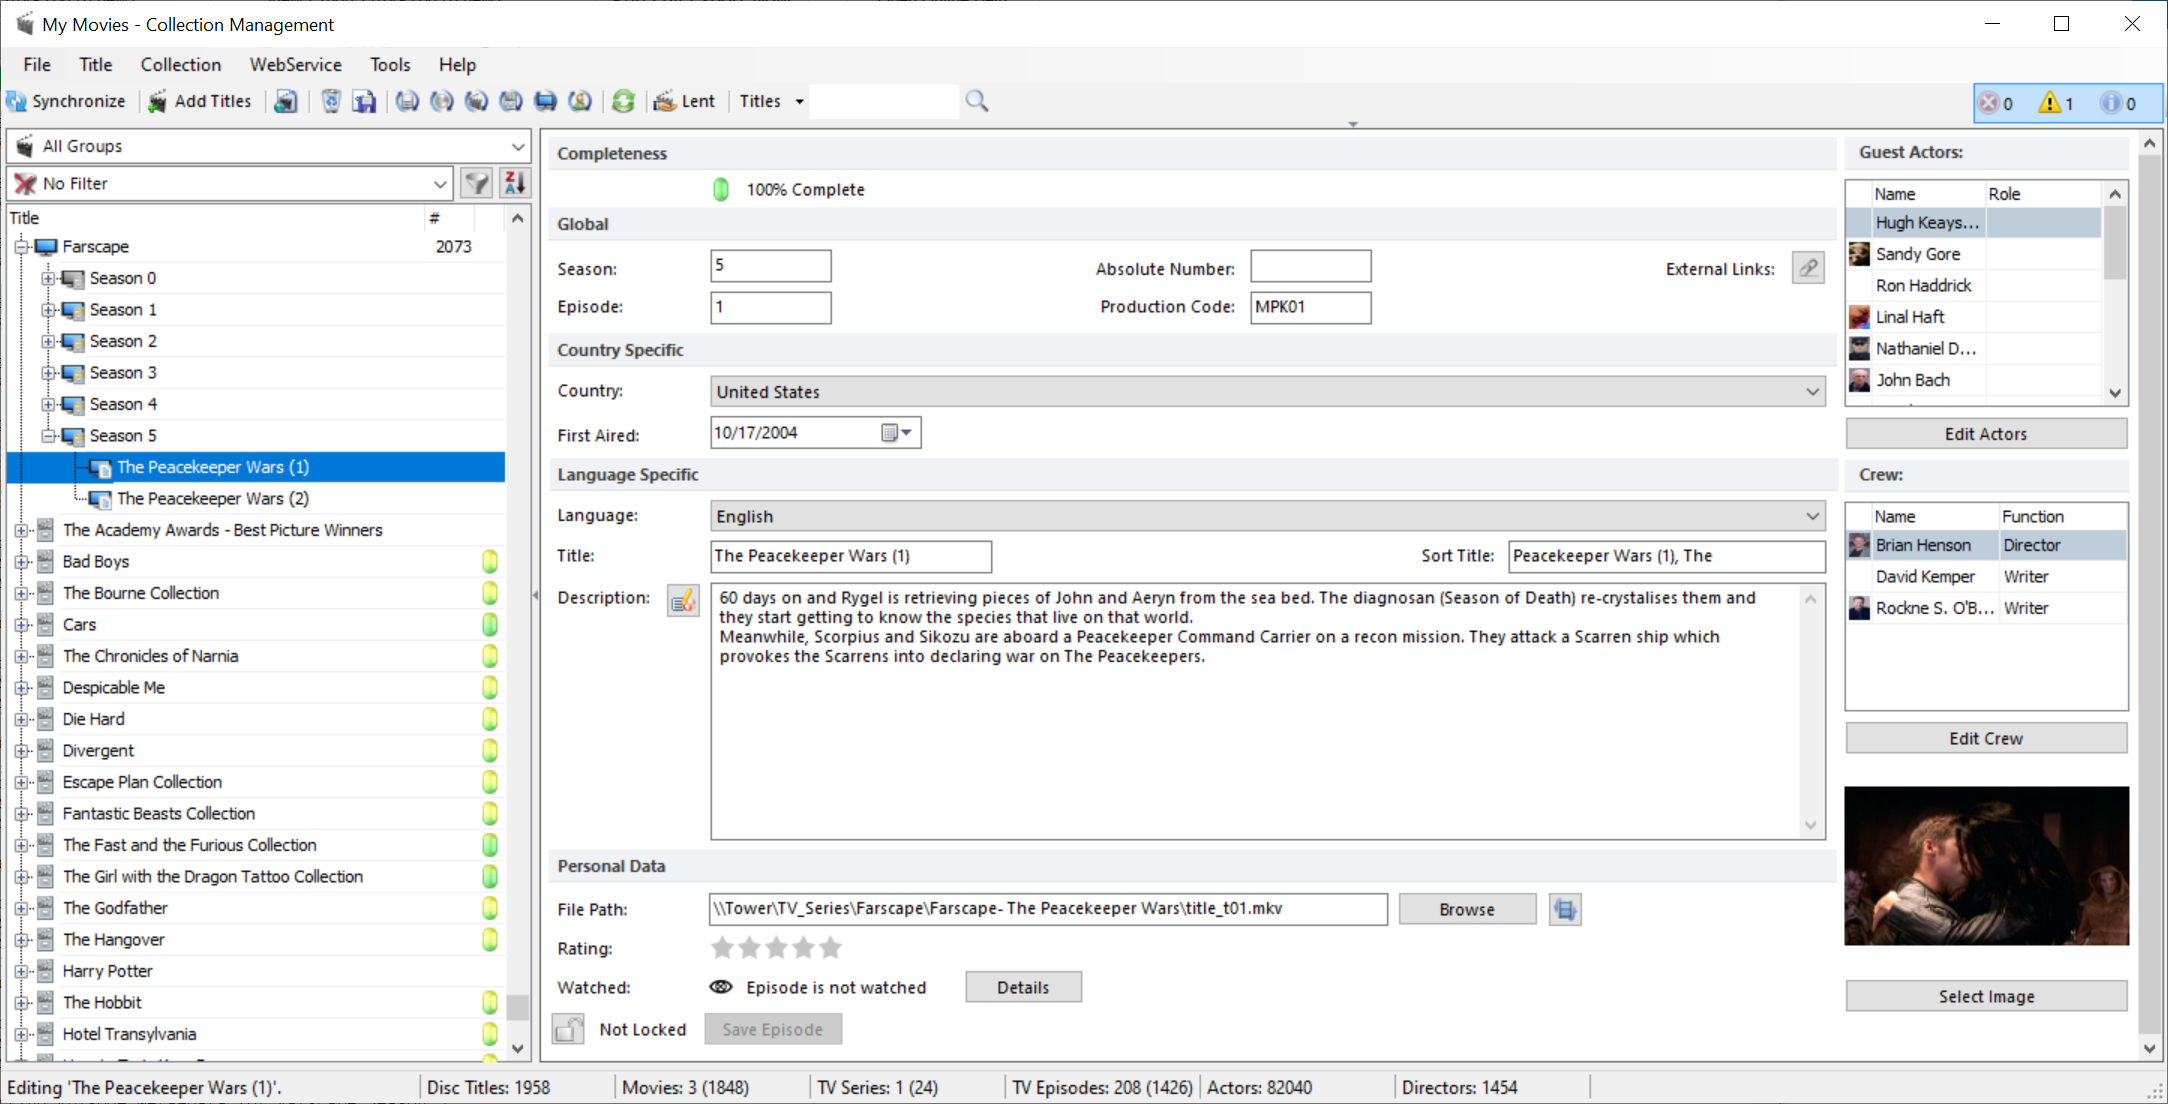Click the film icon beside Browse

pyautogui.click(x=1565, y=909)
